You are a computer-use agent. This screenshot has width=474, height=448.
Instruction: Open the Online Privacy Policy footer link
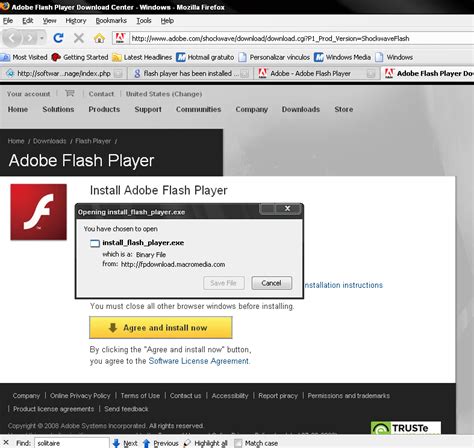coord(80,396)
